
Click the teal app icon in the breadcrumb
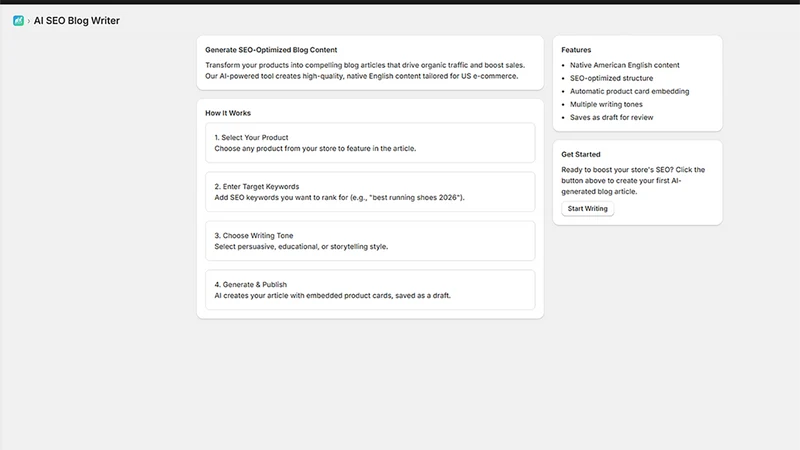pos(18,20)
